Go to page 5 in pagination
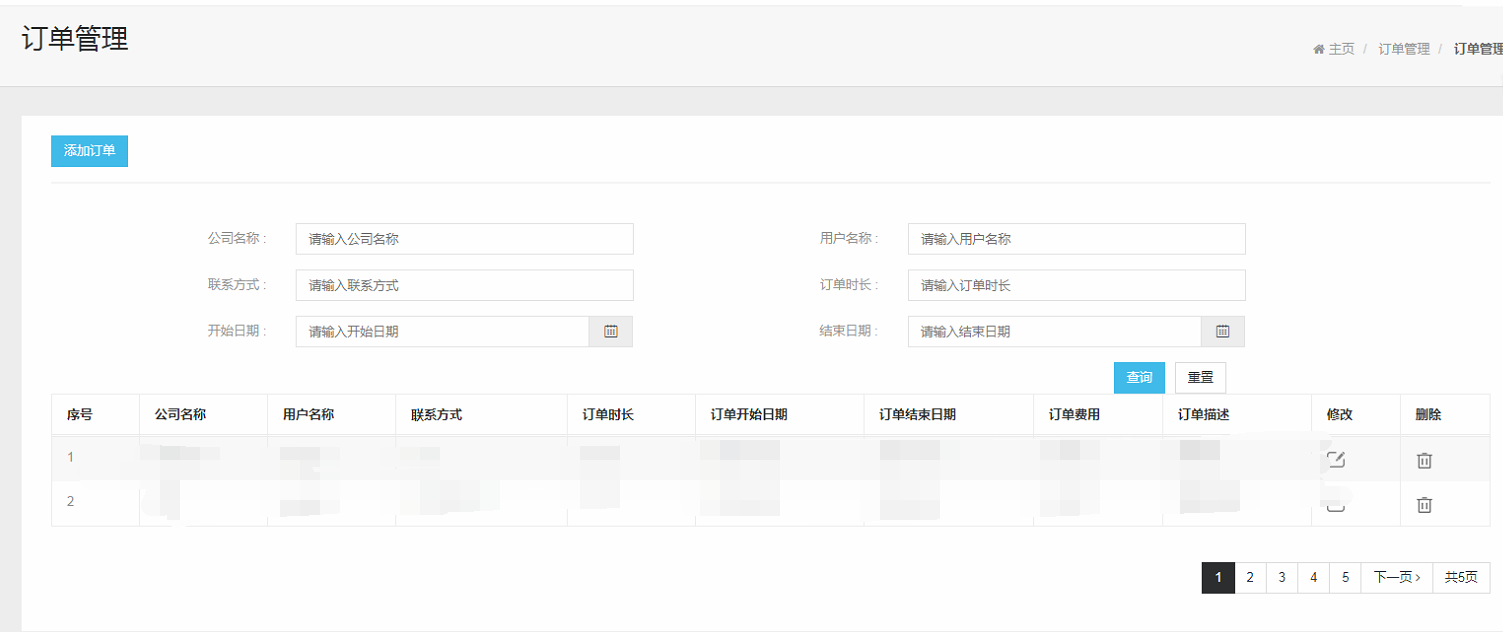The width and height of the screenshot is (1503, 632). [x=1345, y=577]
